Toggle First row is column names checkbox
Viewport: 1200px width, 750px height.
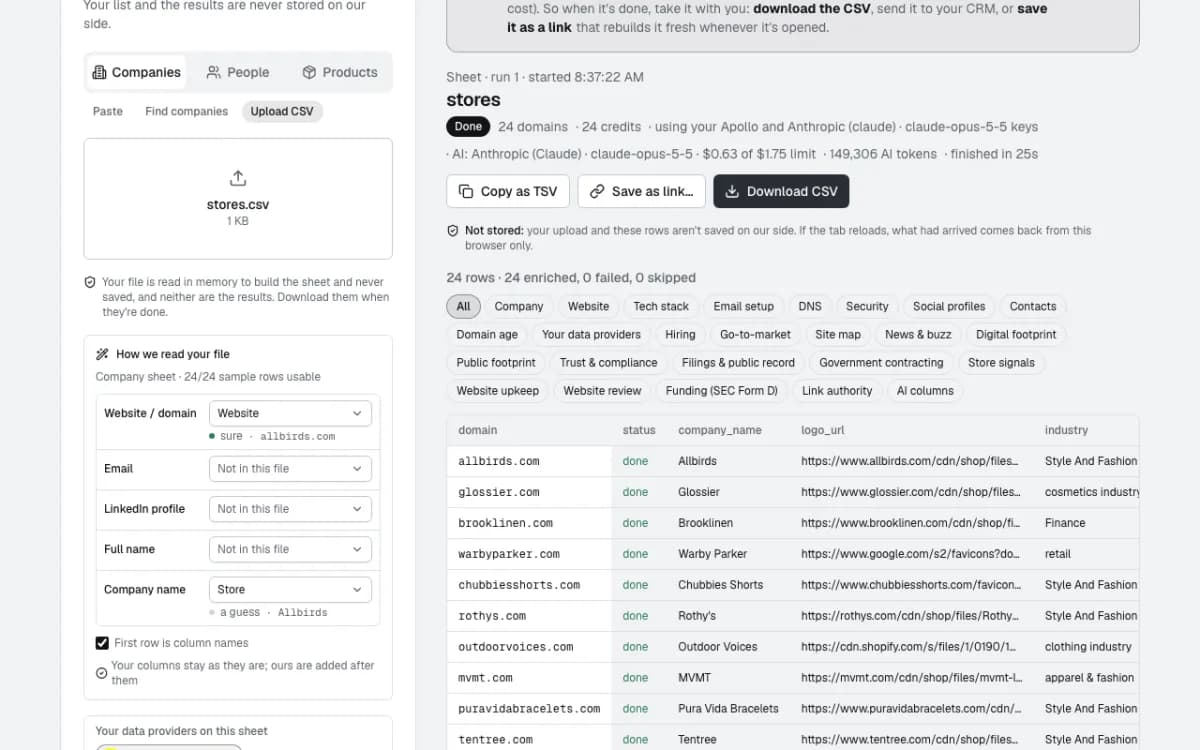(x=102, y=643)
